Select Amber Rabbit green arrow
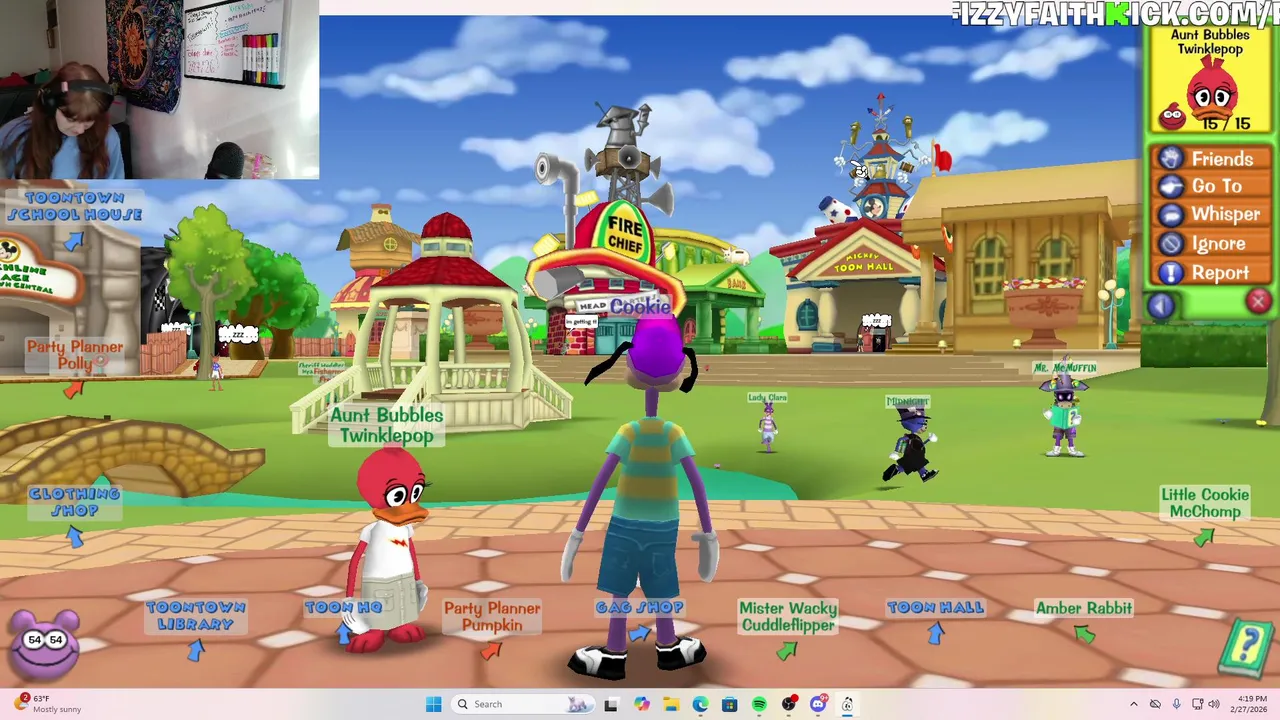The height and width of the screenshot is (720, 1280). [1083, 632]
